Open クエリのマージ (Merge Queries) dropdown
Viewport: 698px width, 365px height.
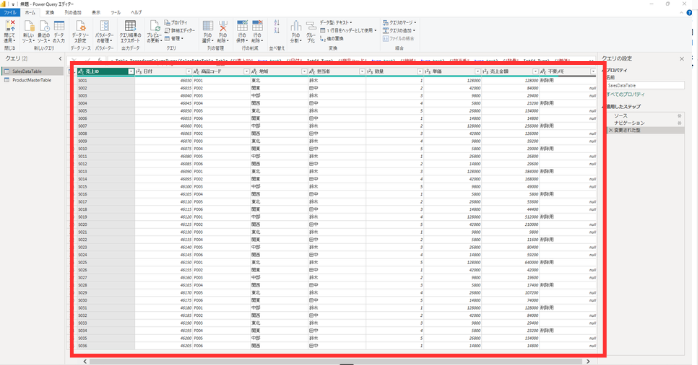tap(400, 22)
